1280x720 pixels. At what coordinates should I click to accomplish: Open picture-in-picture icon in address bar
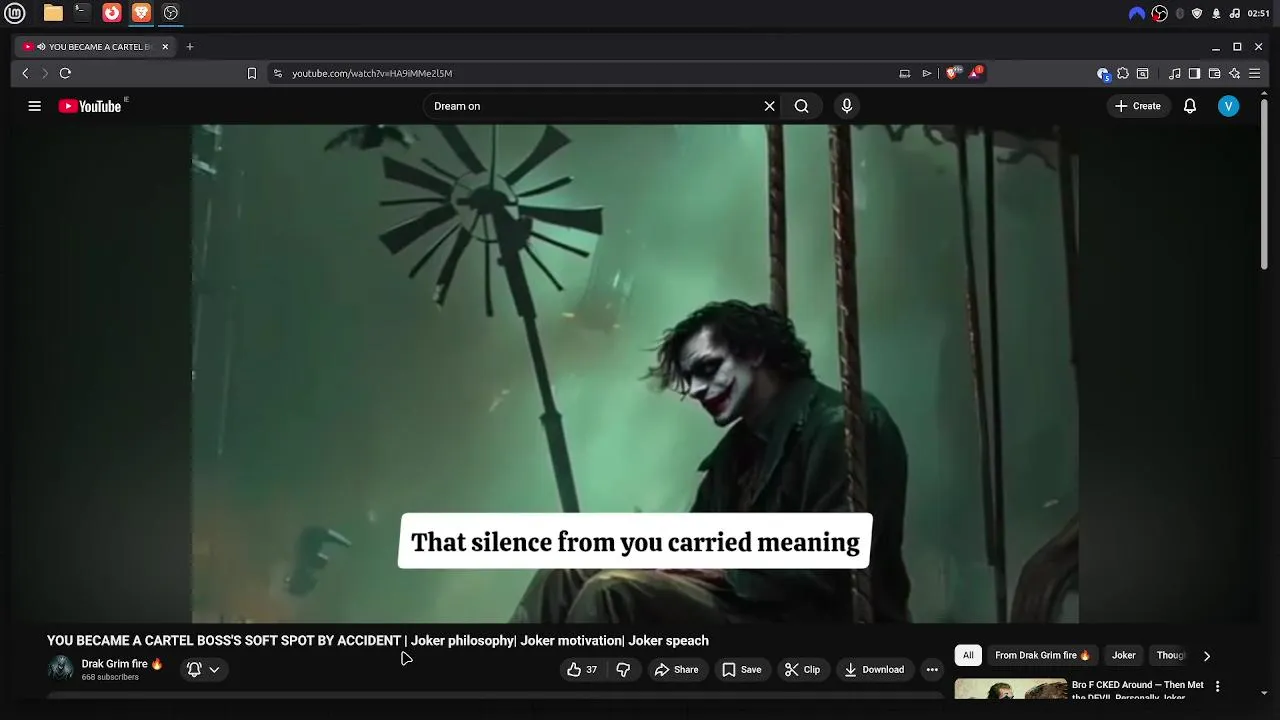pyautogui.click(x=905, y=73)
